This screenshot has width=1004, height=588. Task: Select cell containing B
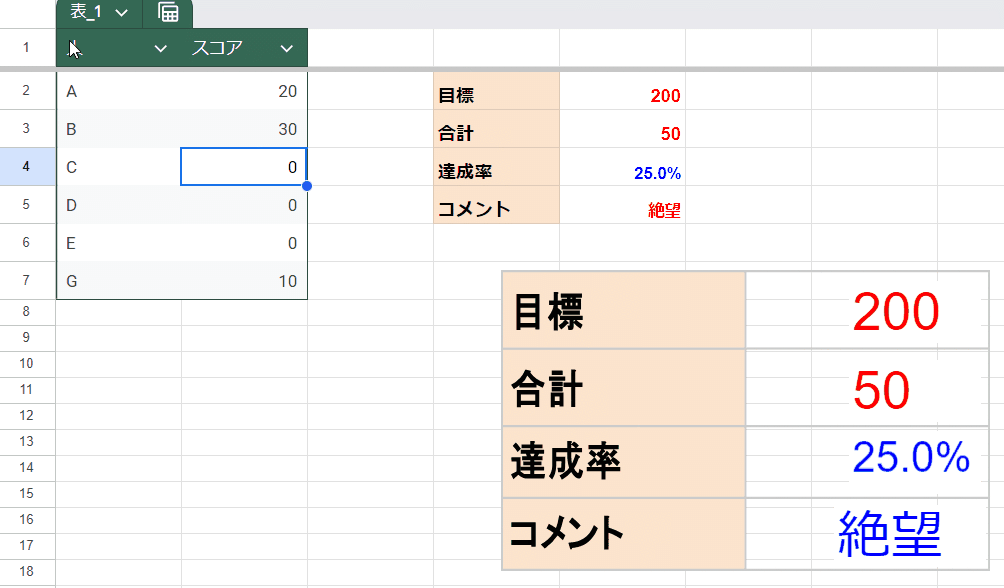tap(119, 129)
